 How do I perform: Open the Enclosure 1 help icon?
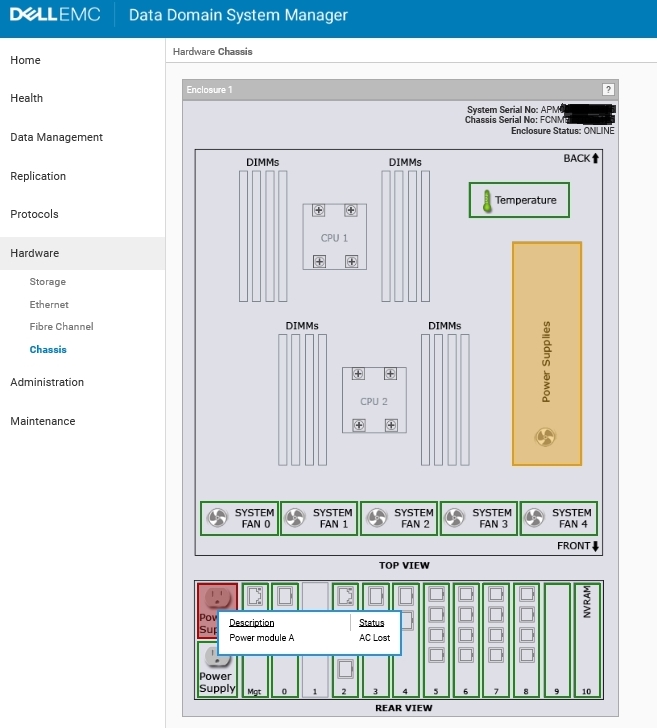pyautogui.click(x=608, y=90)
